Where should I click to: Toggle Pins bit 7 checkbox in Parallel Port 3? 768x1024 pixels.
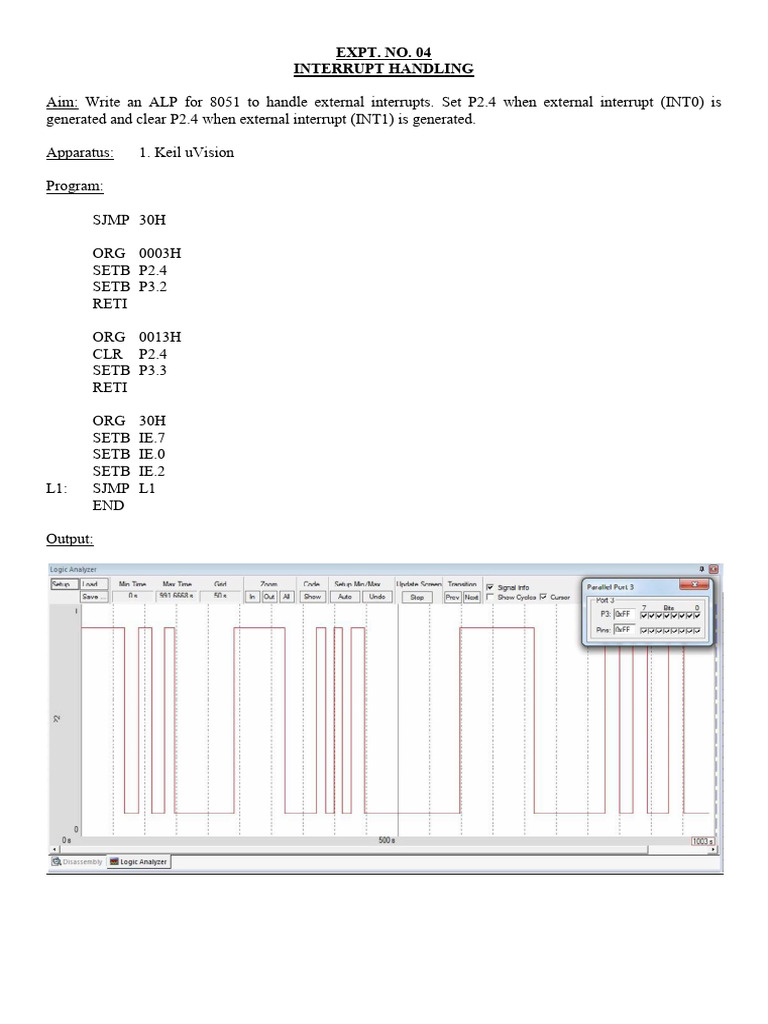coord(645,631)
